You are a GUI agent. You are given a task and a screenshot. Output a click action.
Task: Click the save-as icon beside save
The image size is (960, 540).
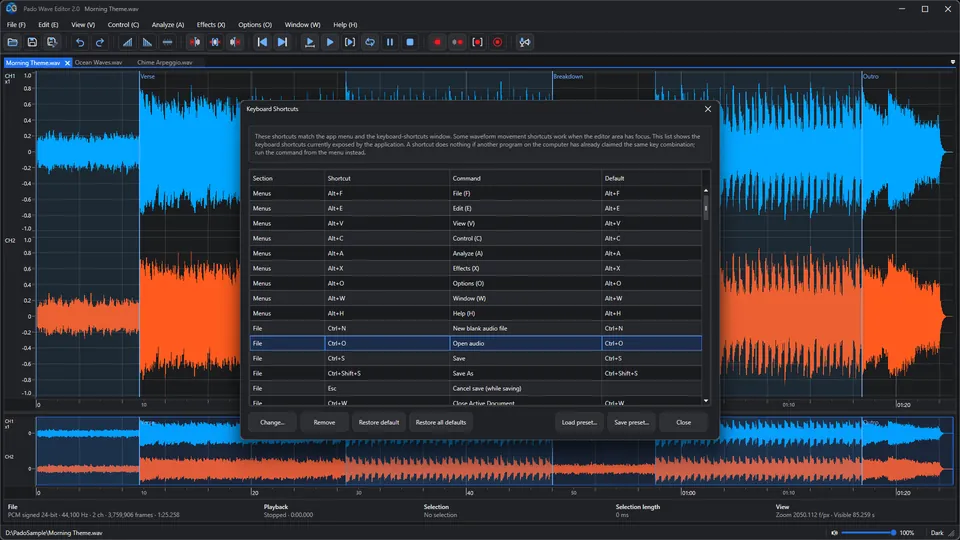click(52, 42)
